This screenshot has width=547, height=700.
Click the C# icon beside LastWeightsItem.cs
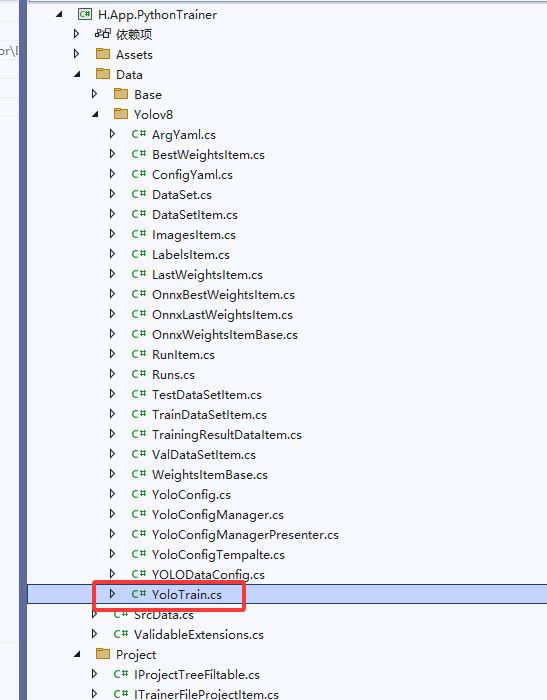click(139, 274)
